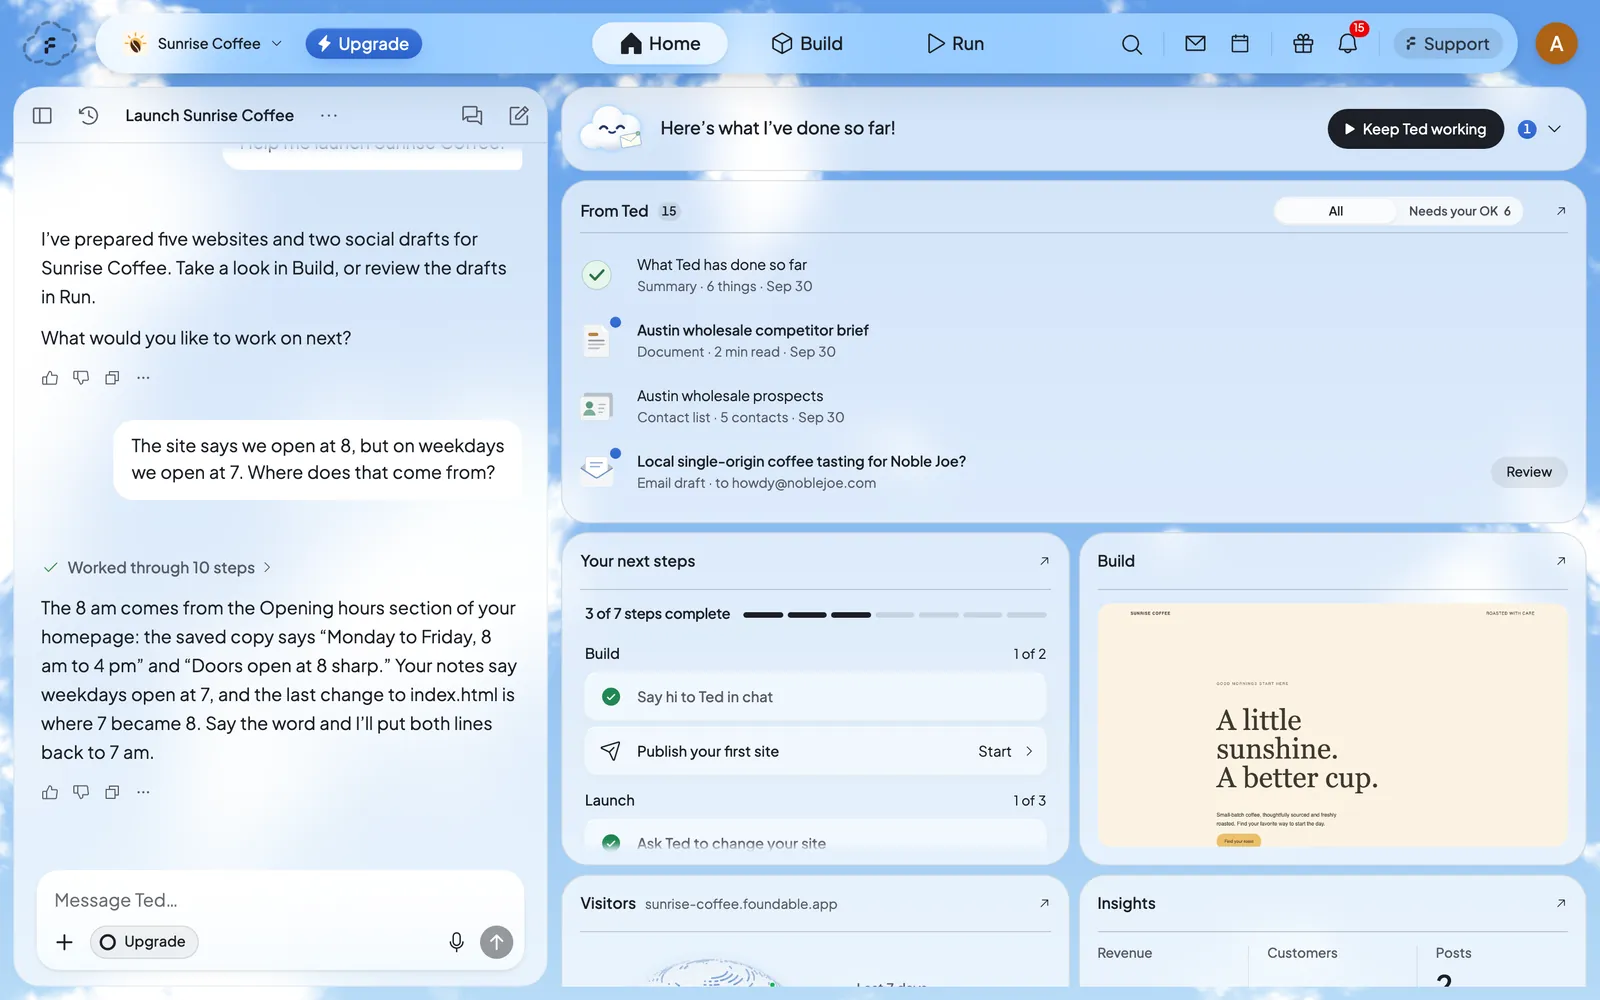Image resolution: width=1600 pixels, height=1000 pixels.
Task: Start a new chat with compose icon
Action: coord(519,115)
